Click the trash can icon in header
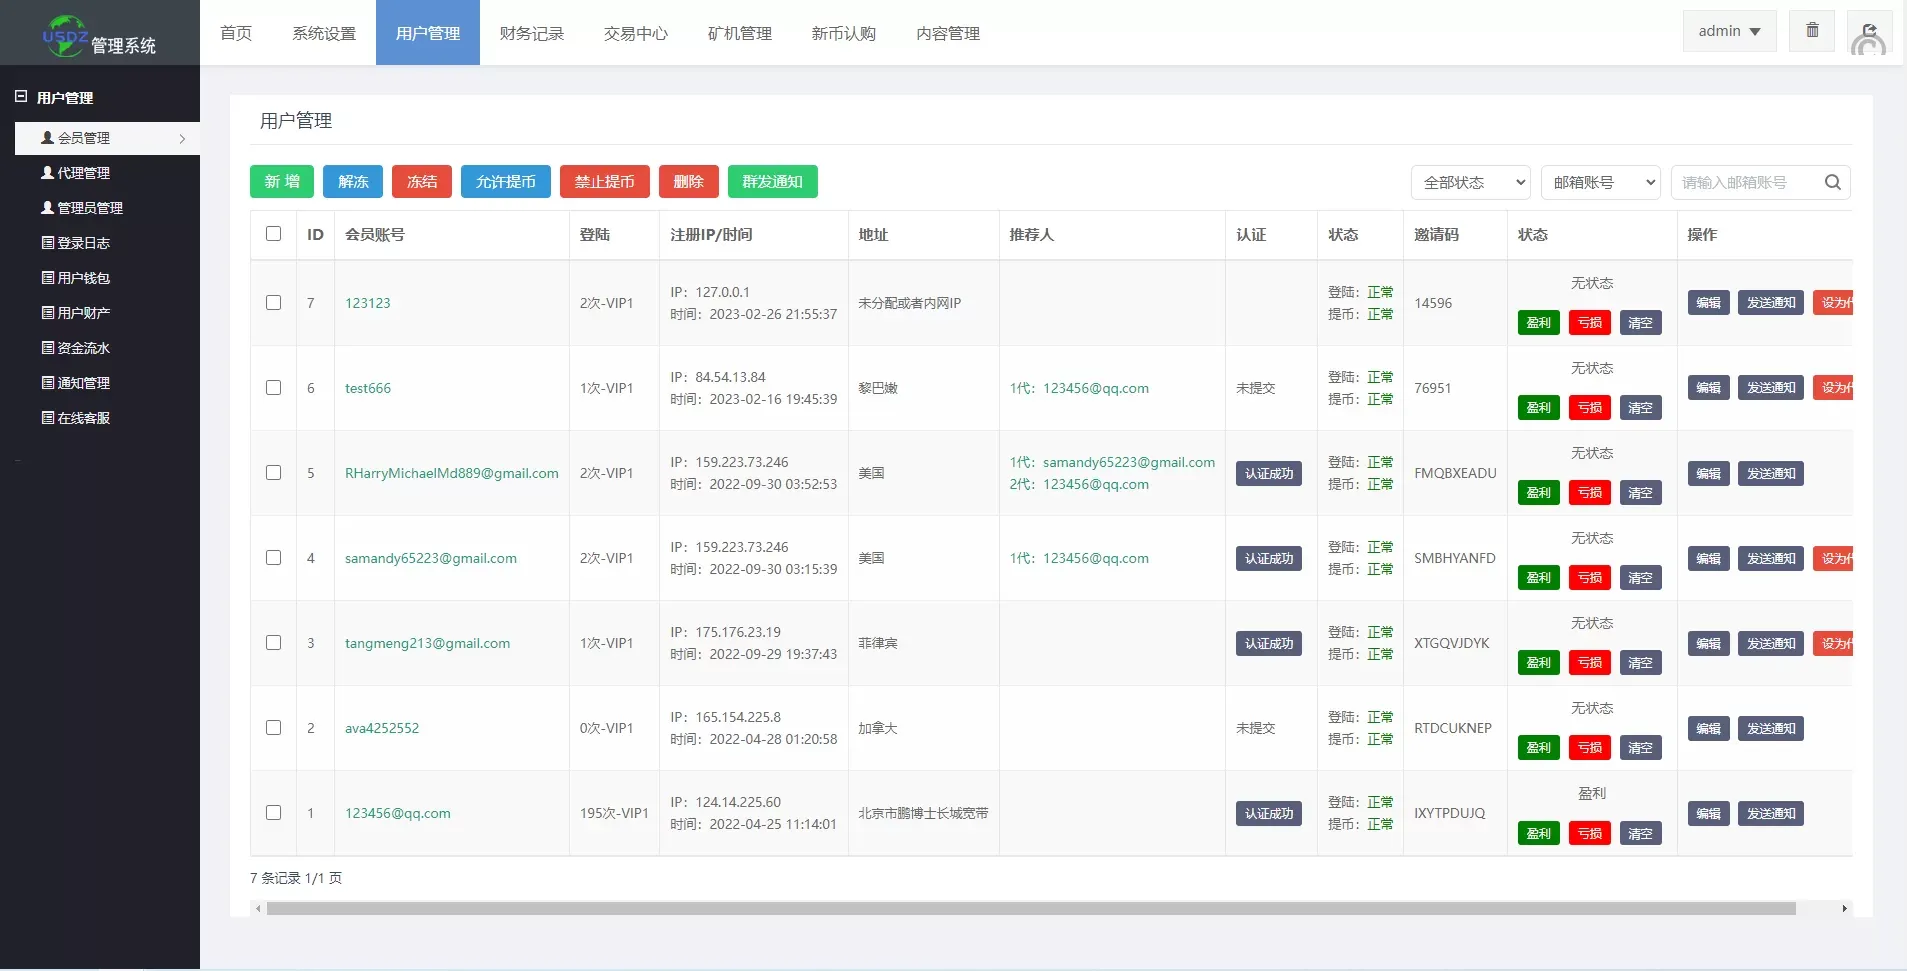This screenshot has width=1907, height=971. click(1812, 31)
